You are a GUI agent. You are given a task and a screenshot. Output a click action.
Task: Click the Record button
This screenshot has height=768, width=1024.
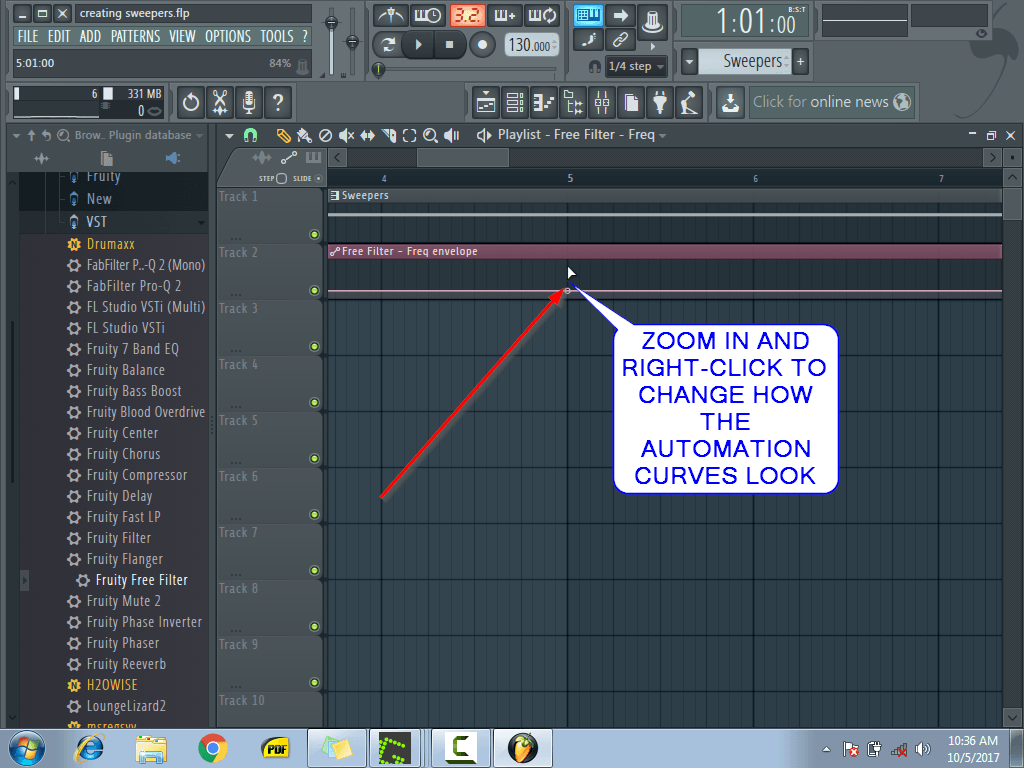pyautogui.click(x=482, y=45)
